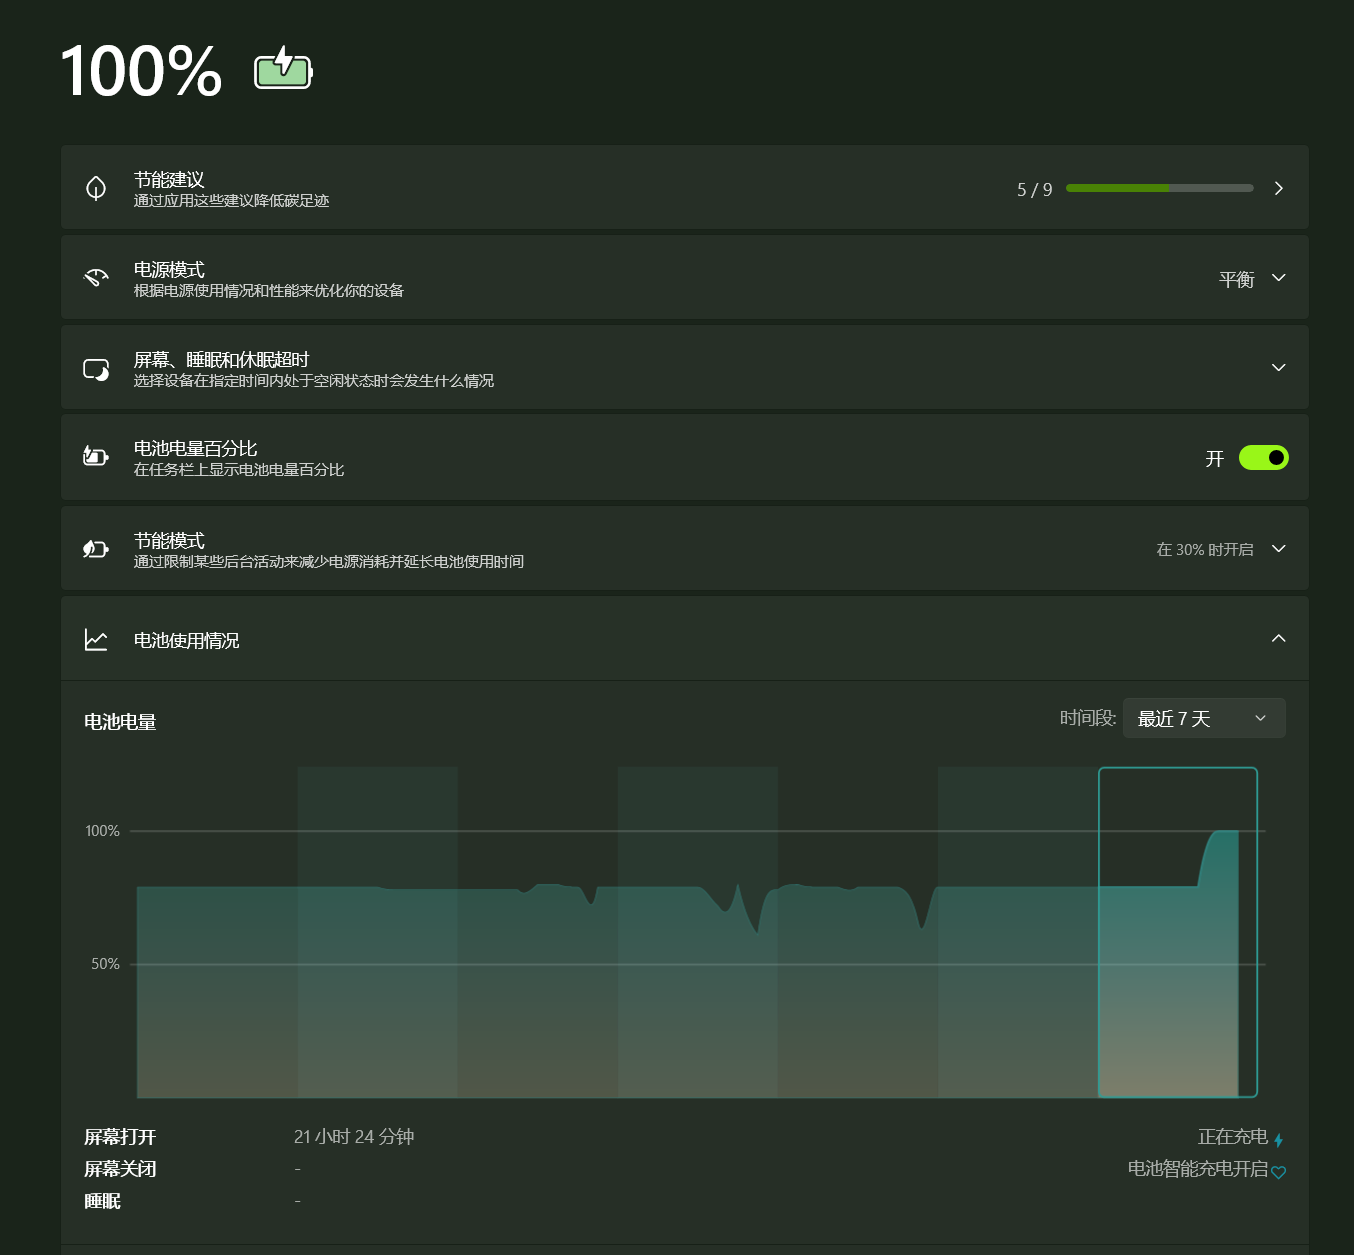Open the 时间段 最近 7 天 dropdown
The height and width of the screenshot is (1255, 1354).
pos(1203,718)
